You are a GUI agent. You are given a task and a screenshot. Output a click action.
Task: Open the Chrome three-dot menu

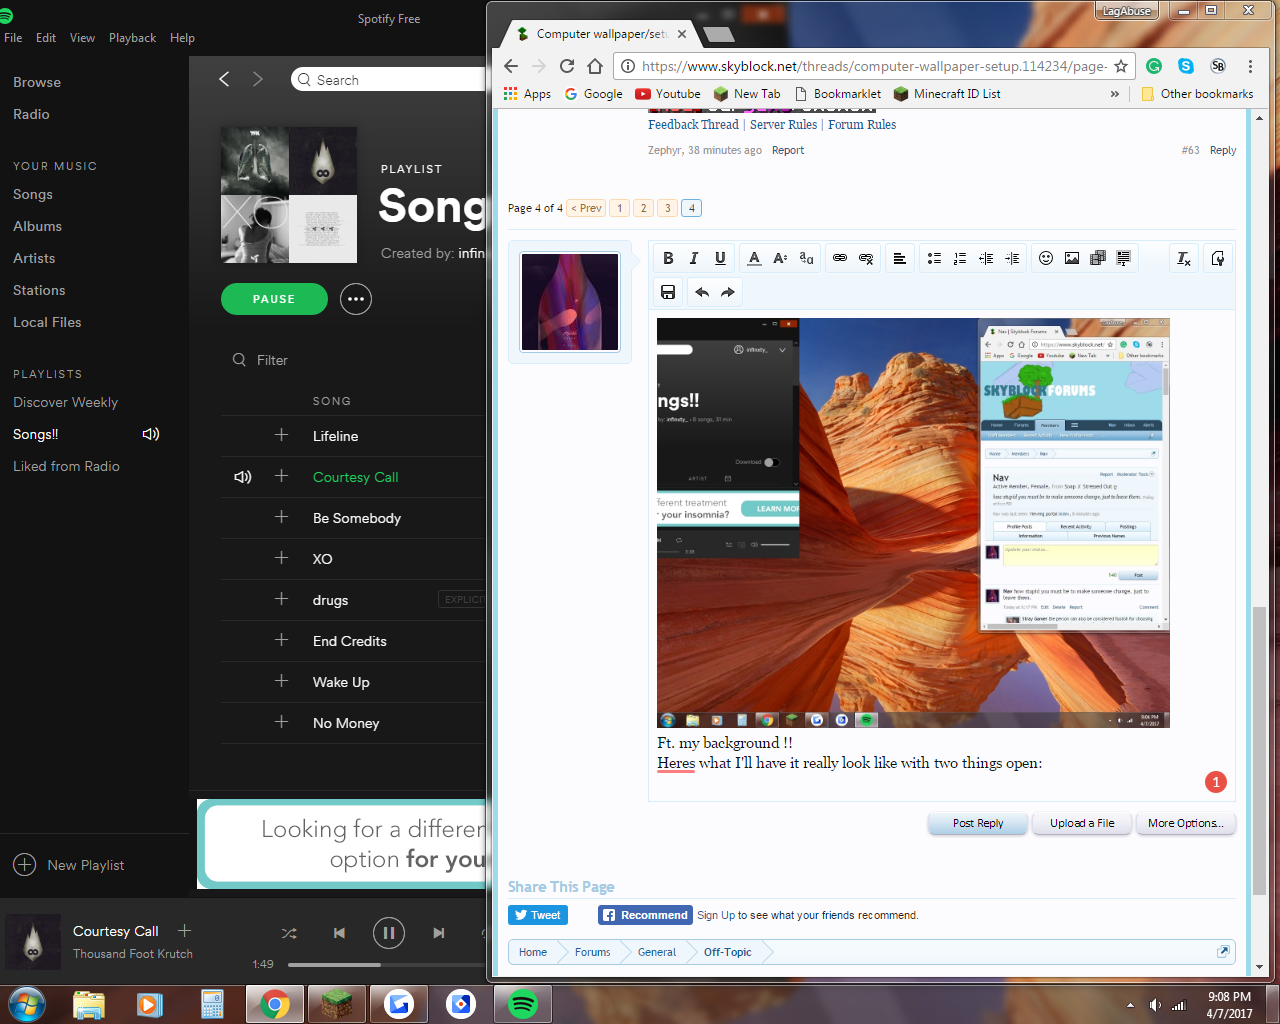[1250, 66]
